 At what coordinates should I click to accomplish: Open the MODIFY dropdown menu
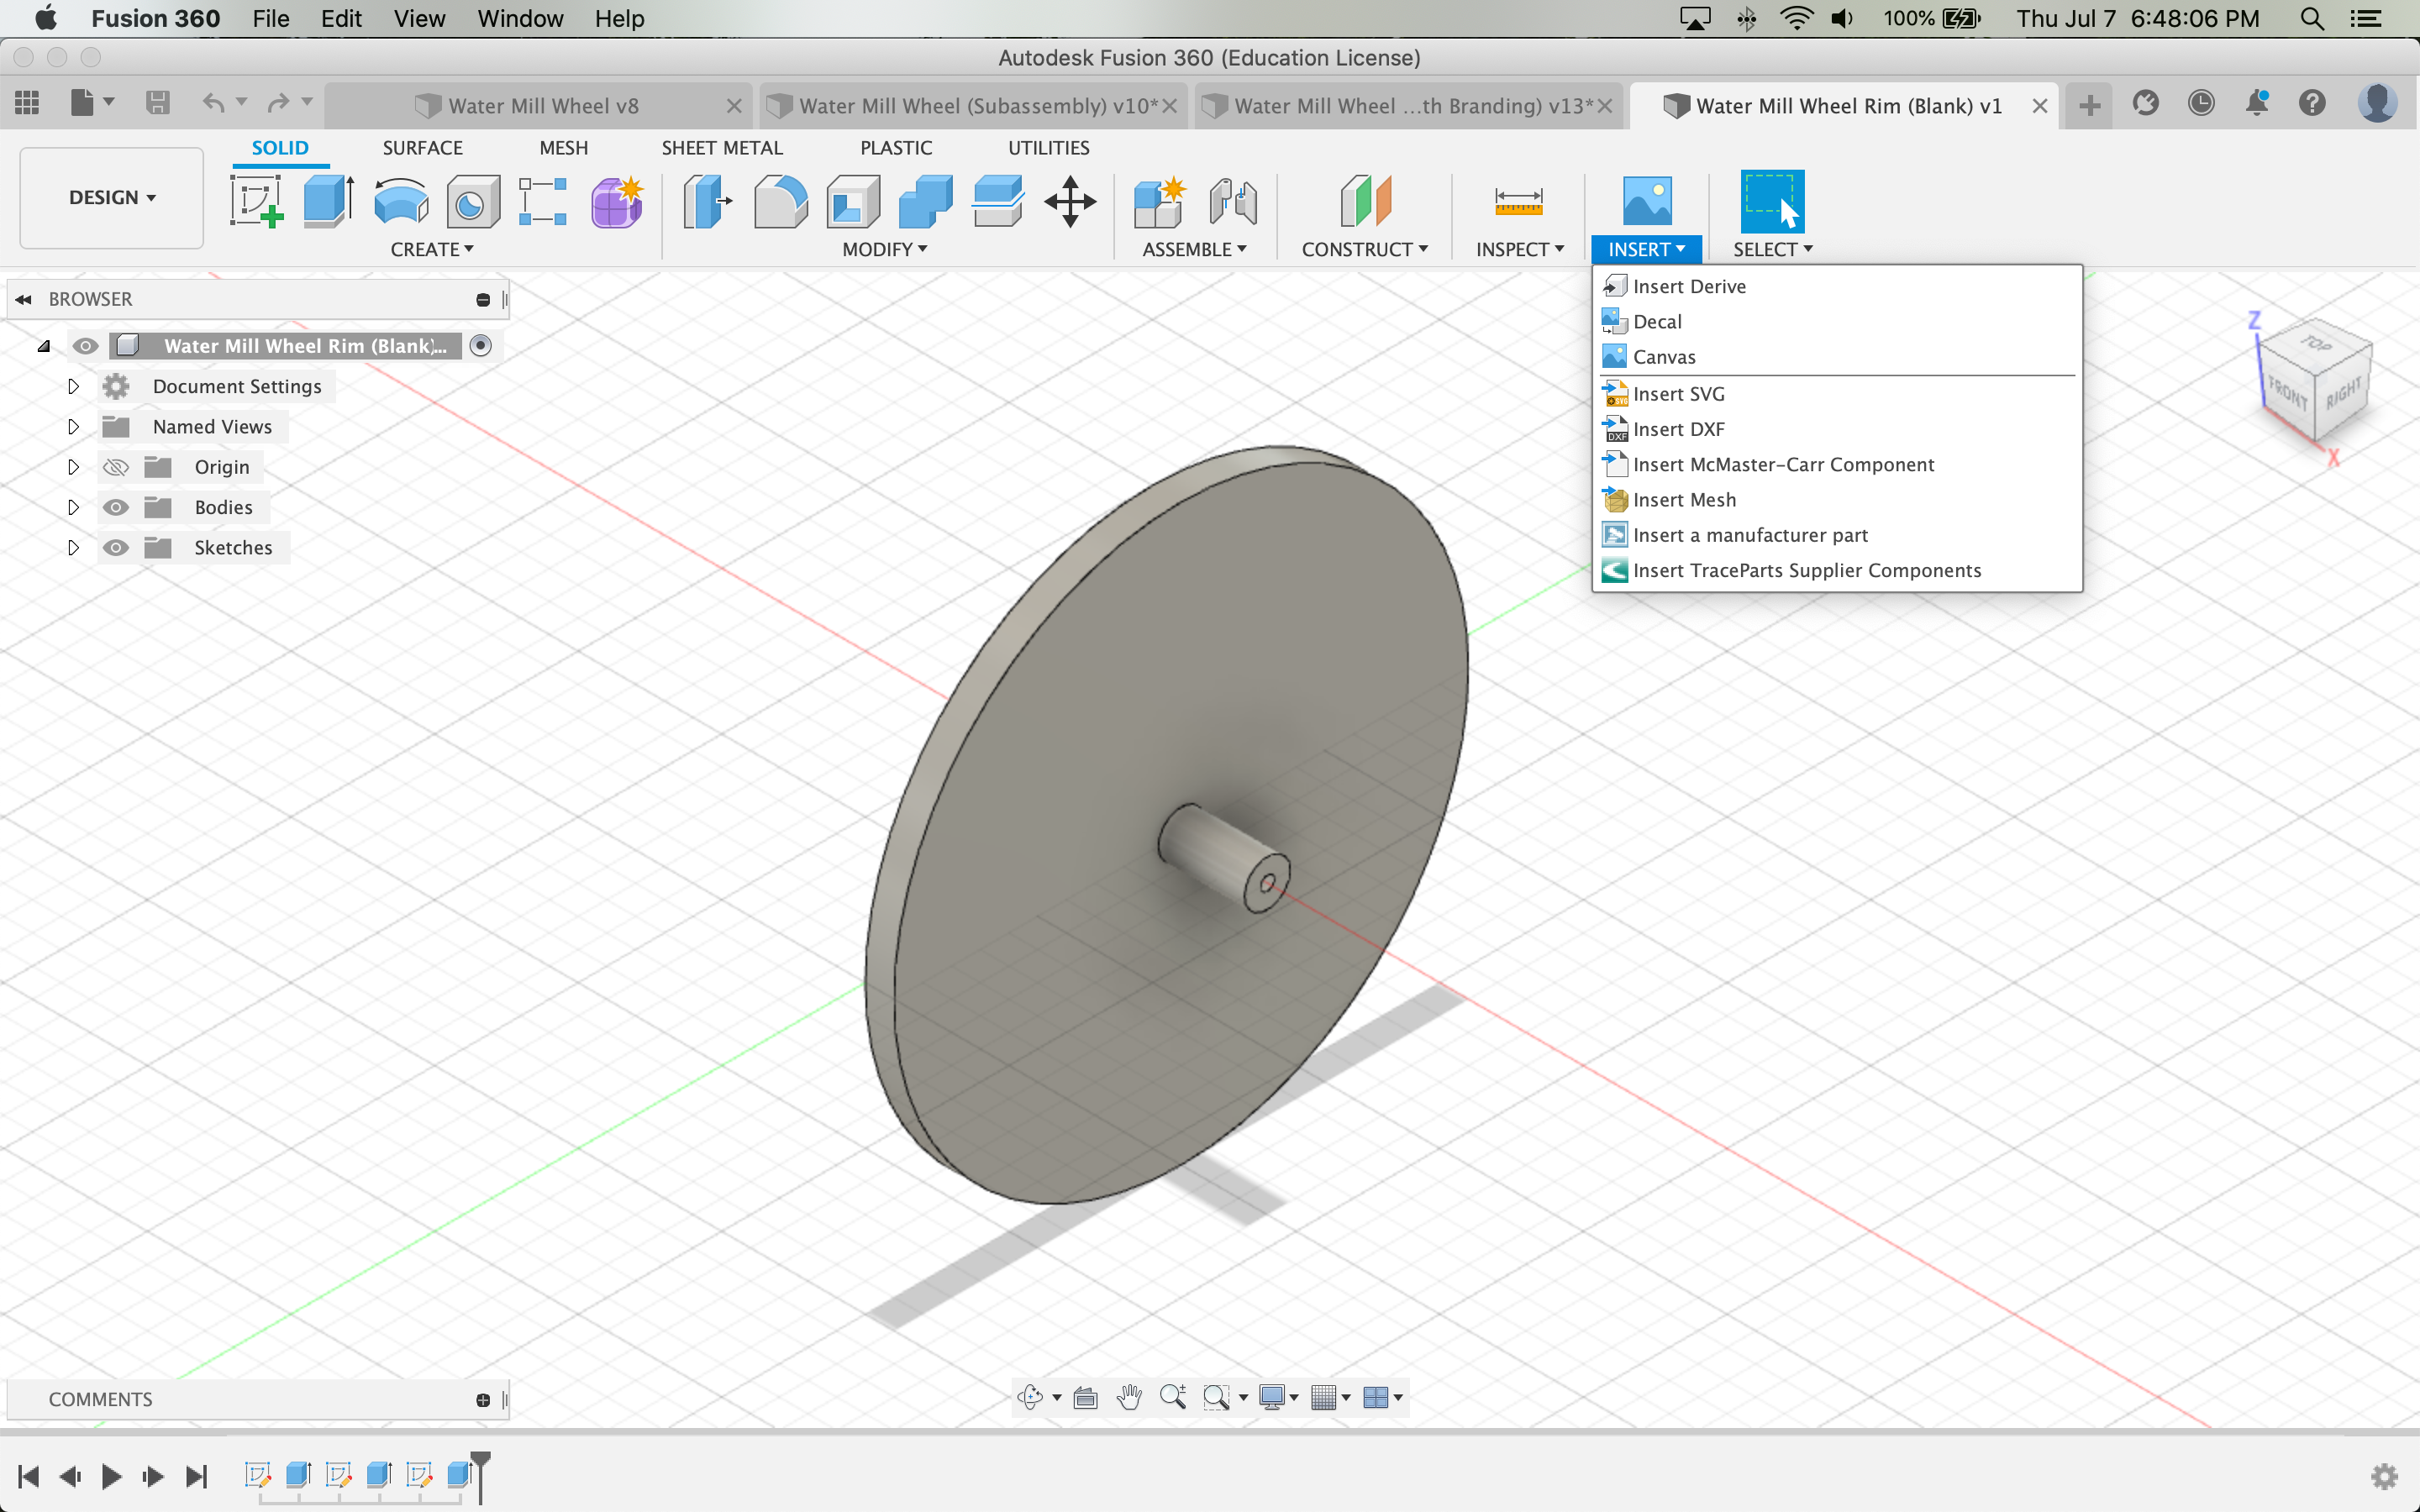coord(885,249)
